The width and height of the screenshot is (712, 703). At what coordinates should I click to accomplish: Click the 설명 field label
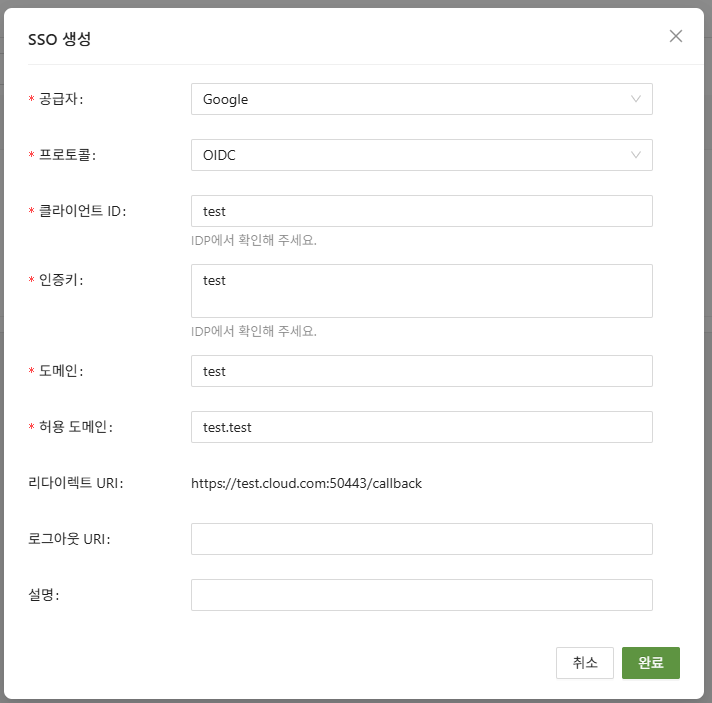point(44,595)
